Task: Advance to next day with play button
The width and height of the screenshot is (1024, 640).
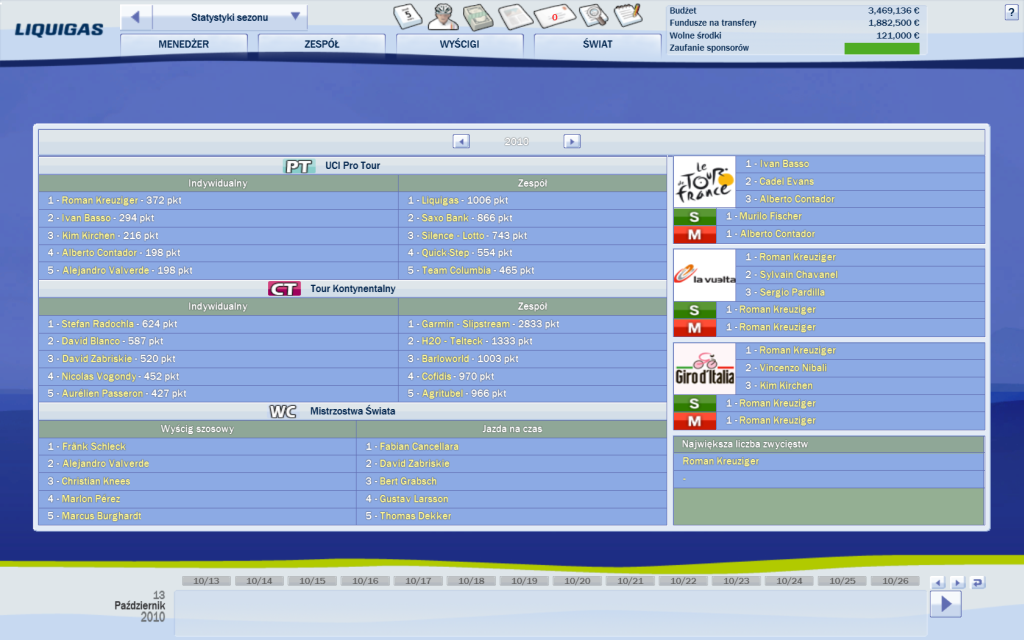Action: tap(946, 604)
